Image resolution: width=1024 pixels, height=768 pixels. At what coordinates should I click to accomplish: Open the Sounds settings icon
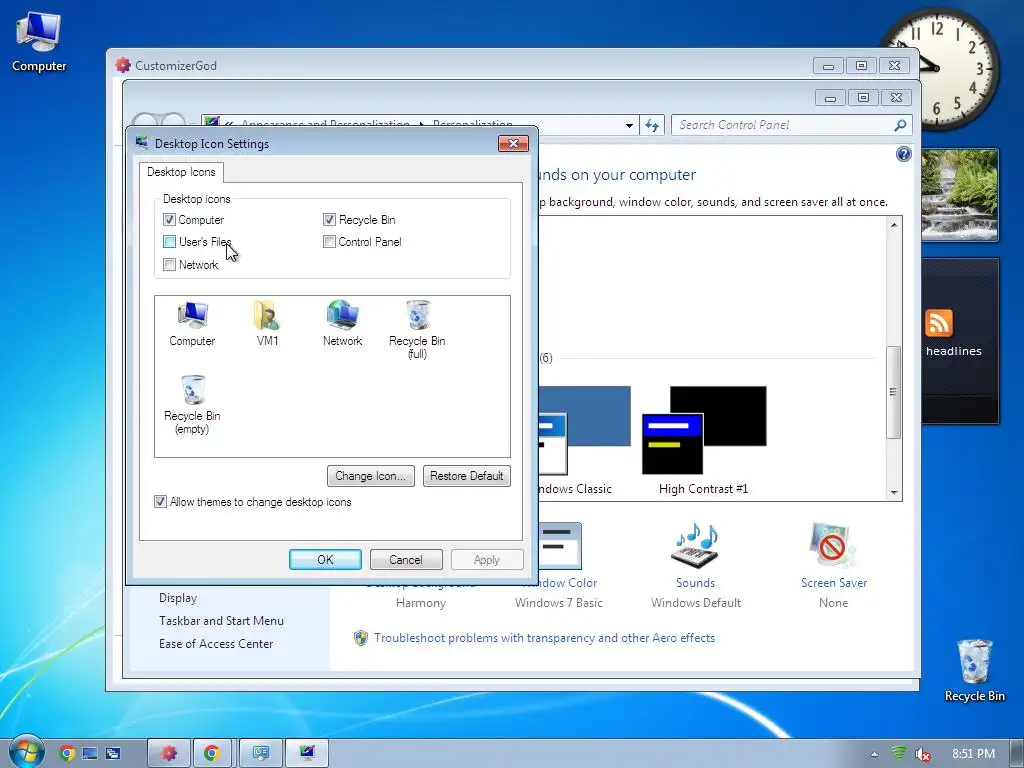coord(696,546)
